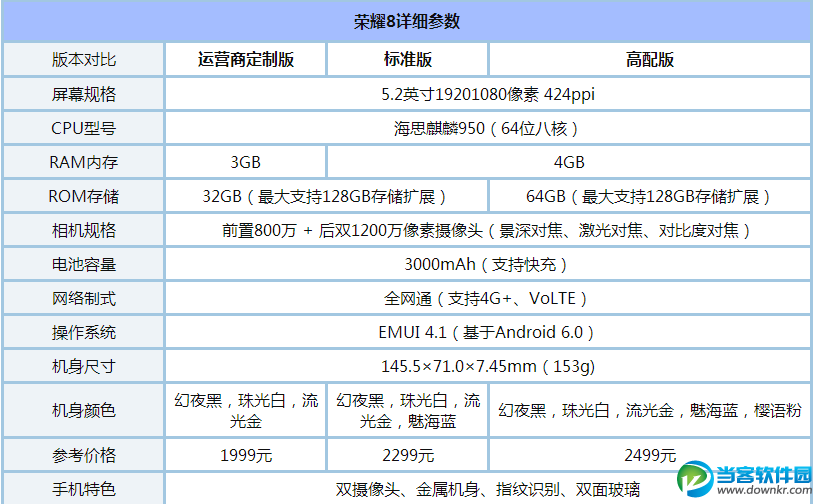Screen dimensions: 813x504
Task: Click the 2499元 price cell
Action: [x=650, y=455]
